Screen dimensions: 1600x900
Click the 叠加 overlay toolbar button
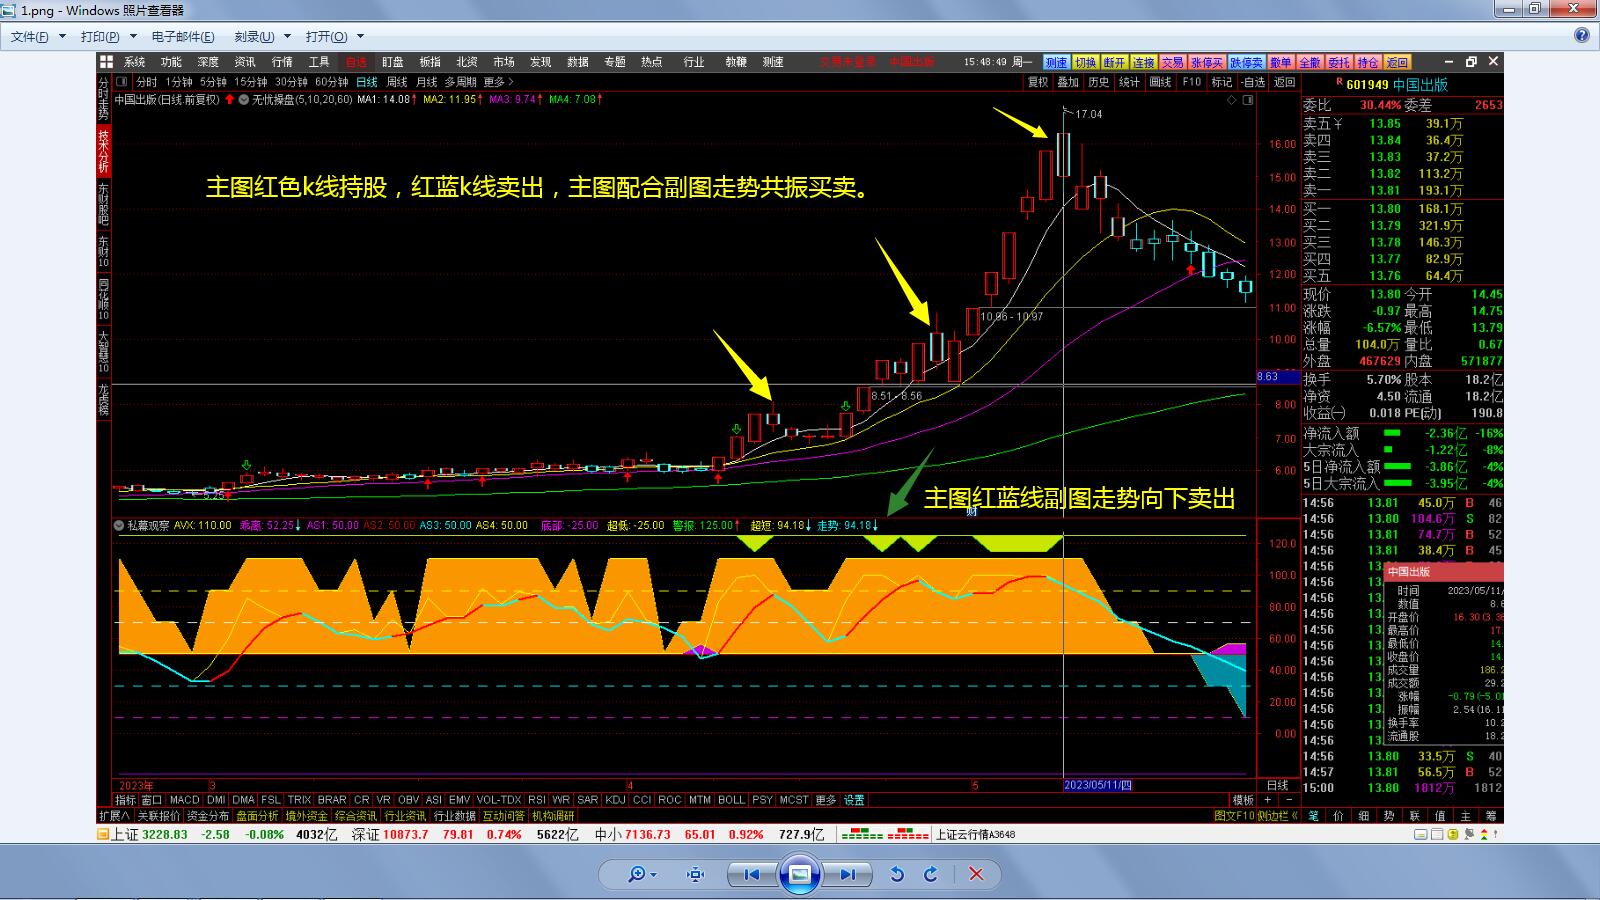click(x=1068, y=82)
